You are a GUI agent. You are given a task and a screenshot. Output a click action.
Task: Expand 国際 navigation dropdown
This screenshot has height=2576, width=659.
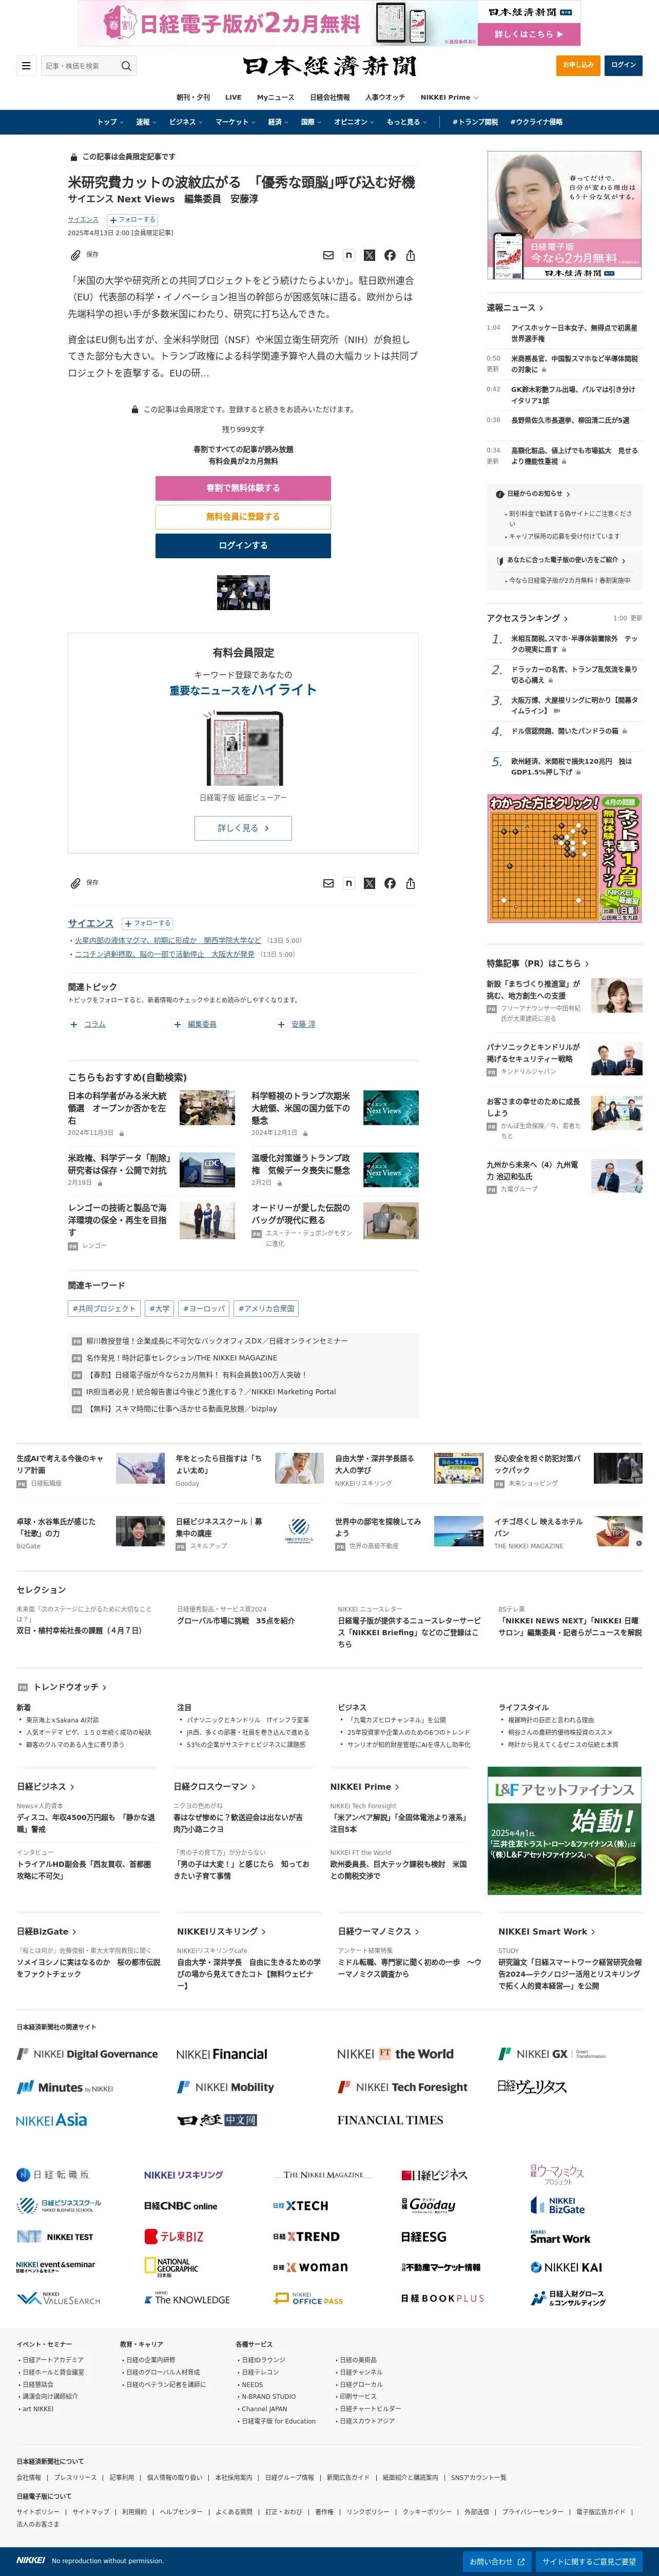tap(311, 122)
